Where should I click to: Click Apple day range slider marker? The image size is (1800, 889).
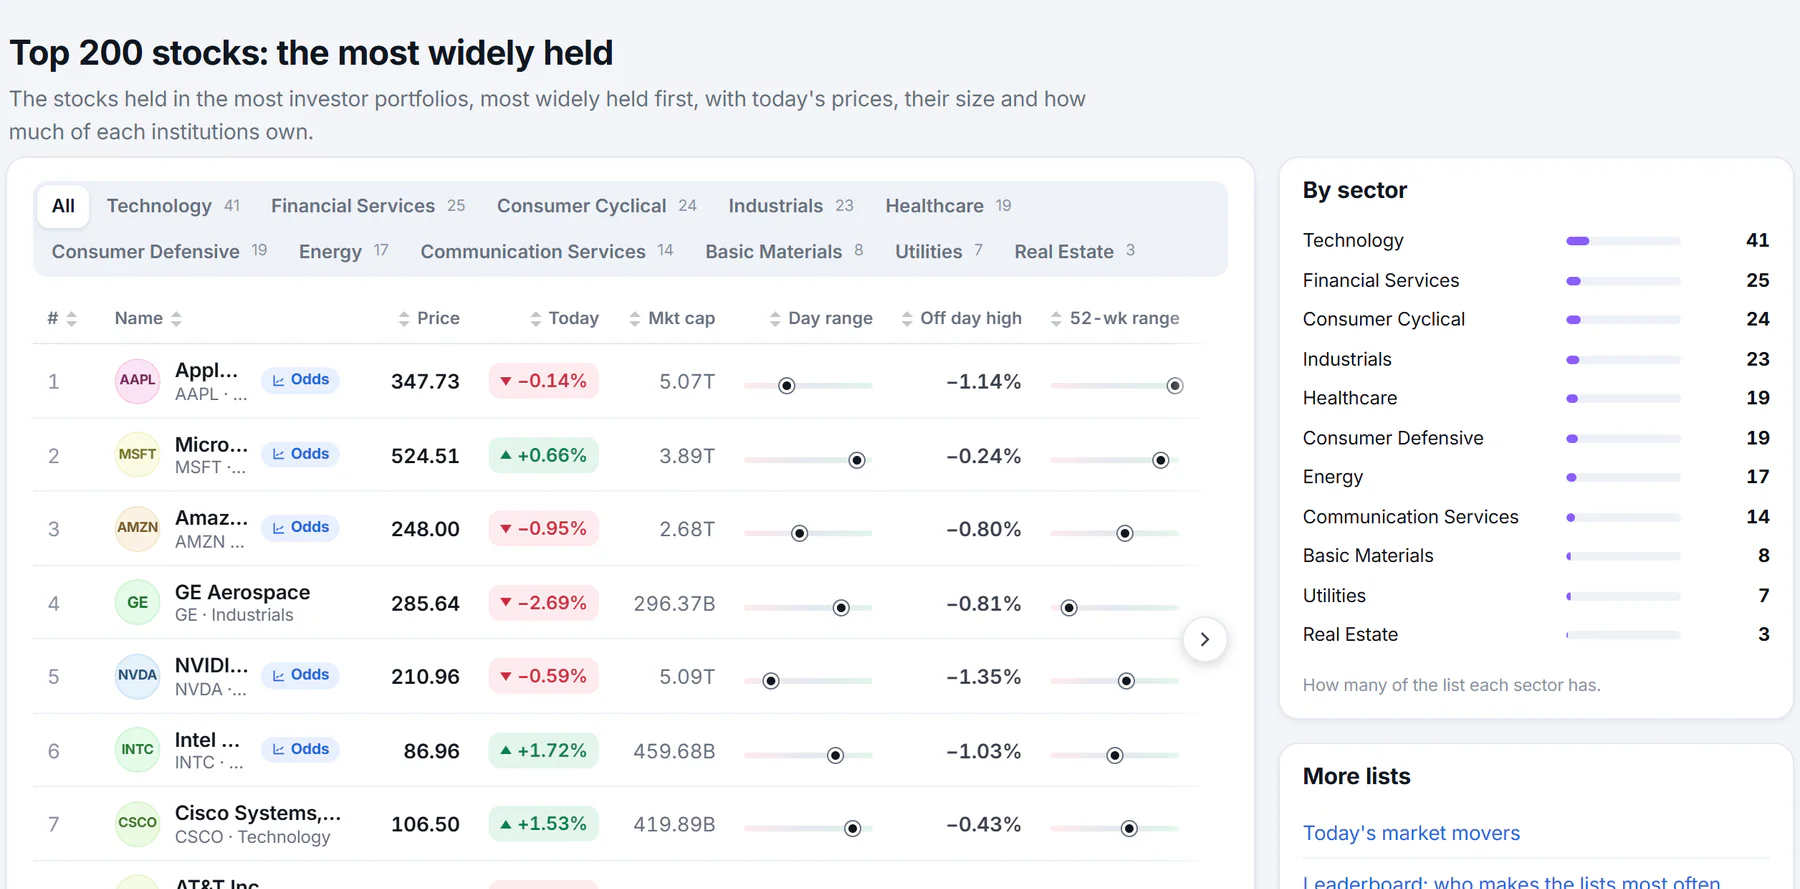[787, 386]
